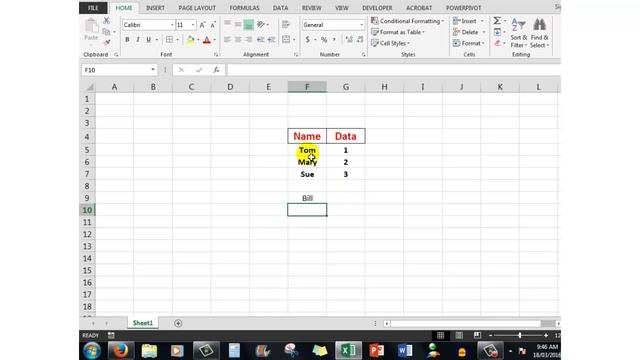
Task: Click the Decrease Decimal icon
Action: point(360,40)
